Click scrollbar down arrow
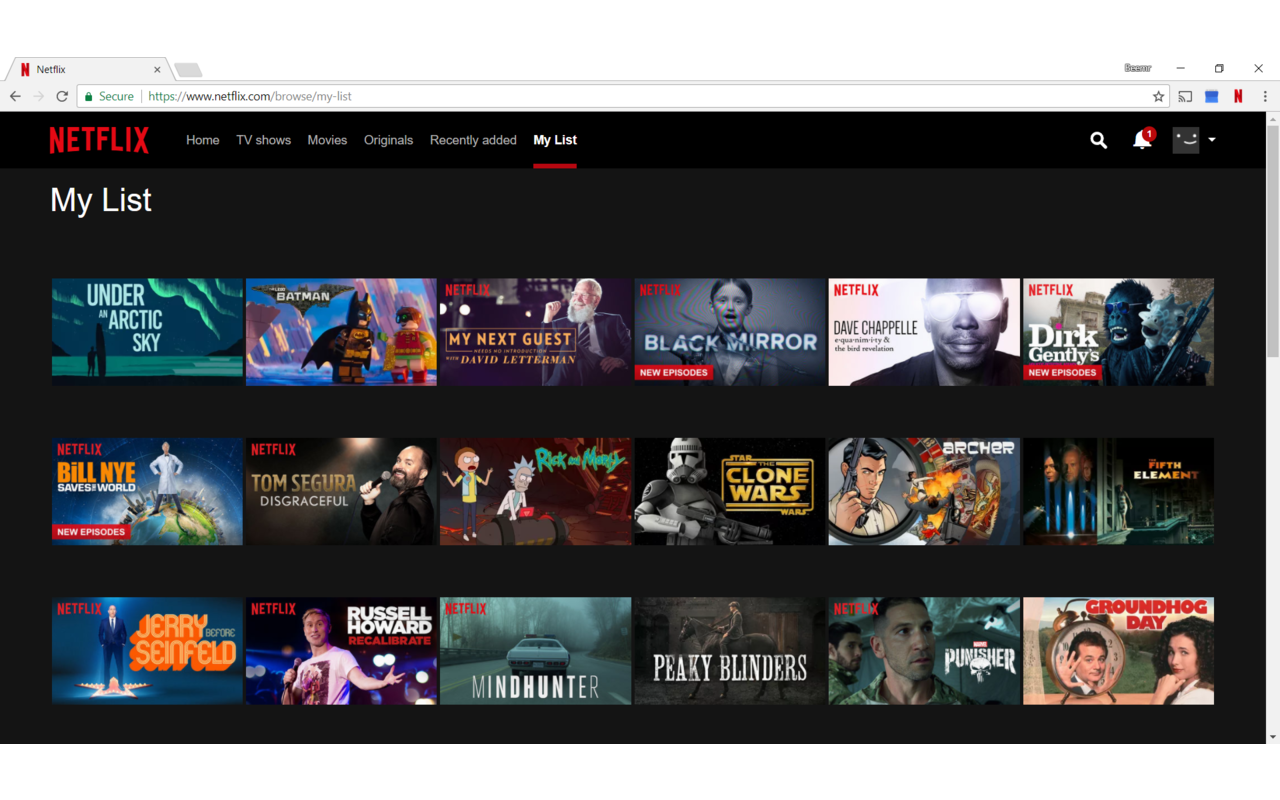Viewport: 1280px width, 800px height. pos(1272,737)
